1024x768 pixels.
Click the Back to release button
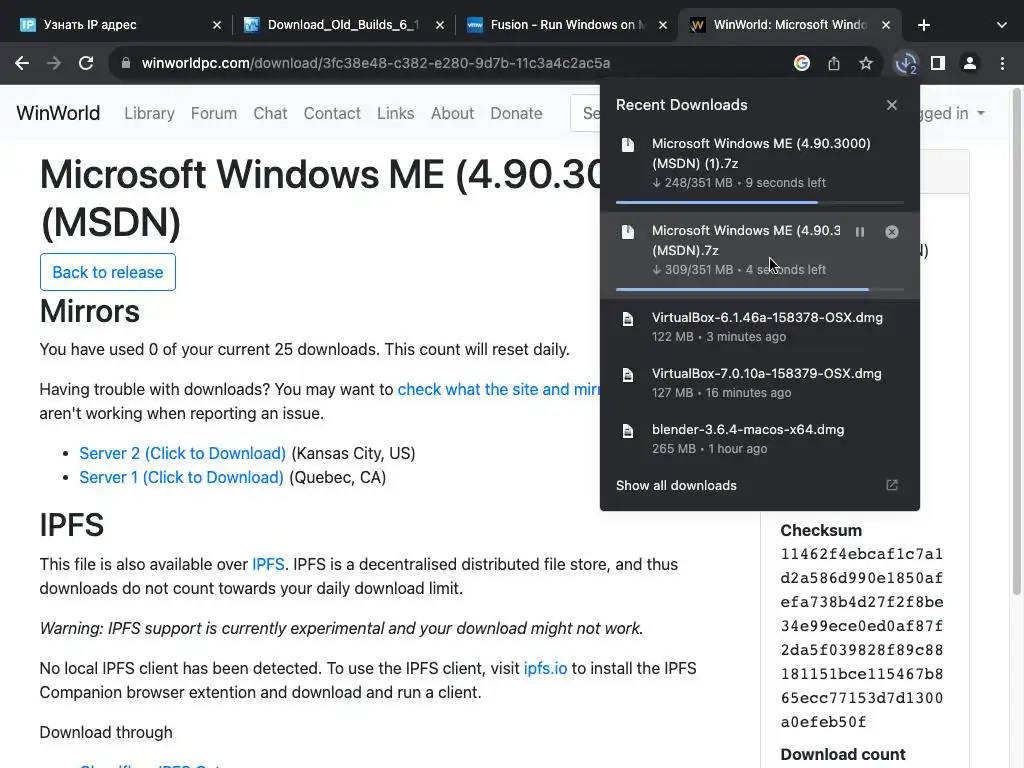(x=108, y=272)
